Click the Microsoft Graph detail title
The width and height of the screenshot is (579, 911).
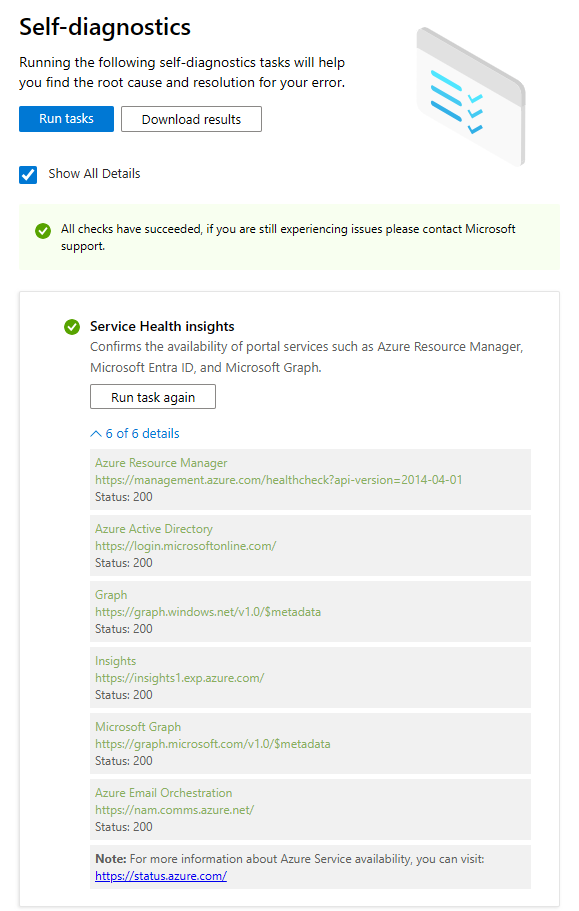pyautogui.click(x=138, y=727)
